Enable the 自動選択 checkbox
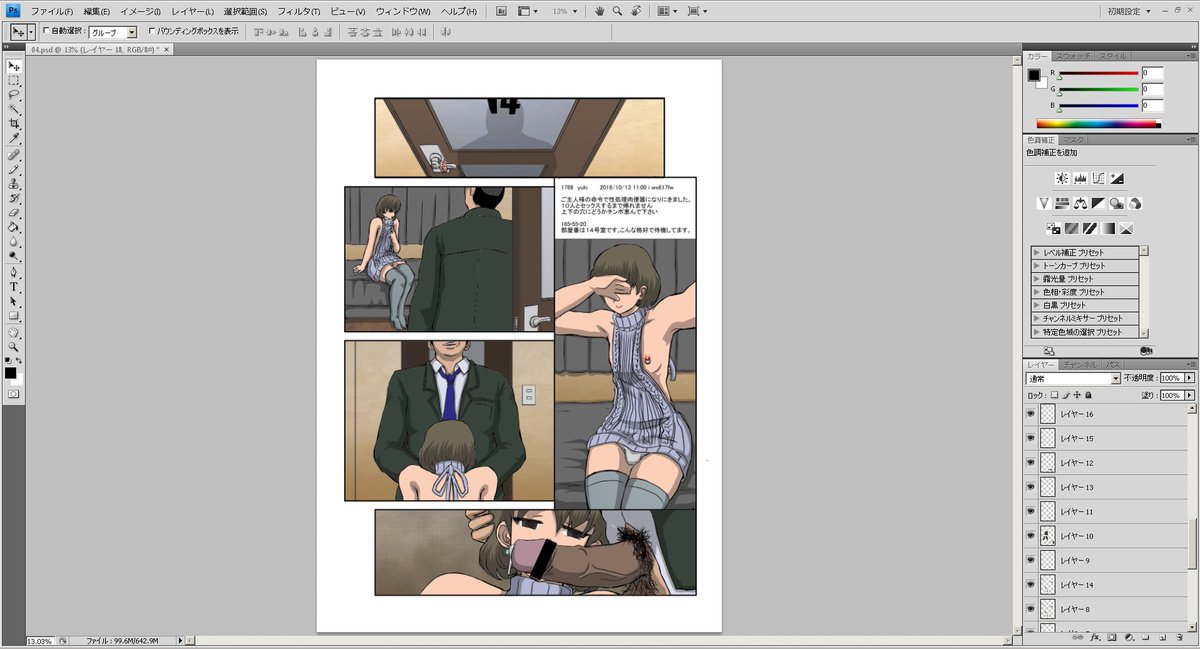This screenshot has height=649, width=1200. [46, 31]
